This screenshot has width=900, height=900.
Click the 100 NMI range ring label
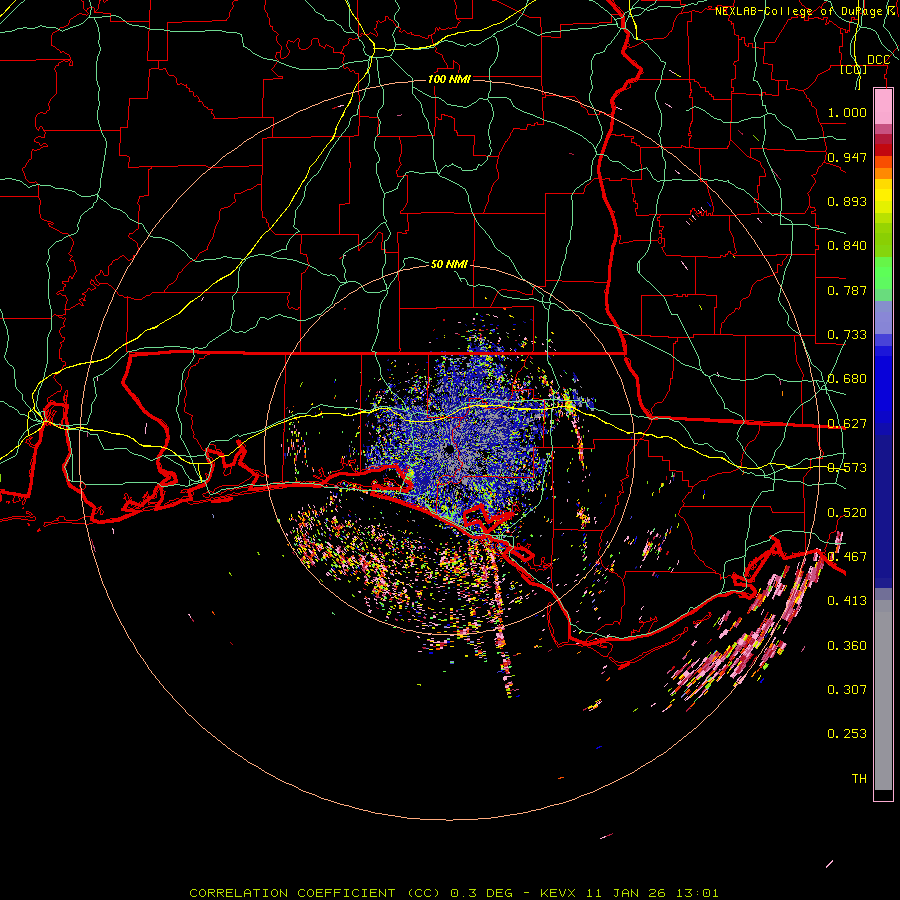[449, 79]
